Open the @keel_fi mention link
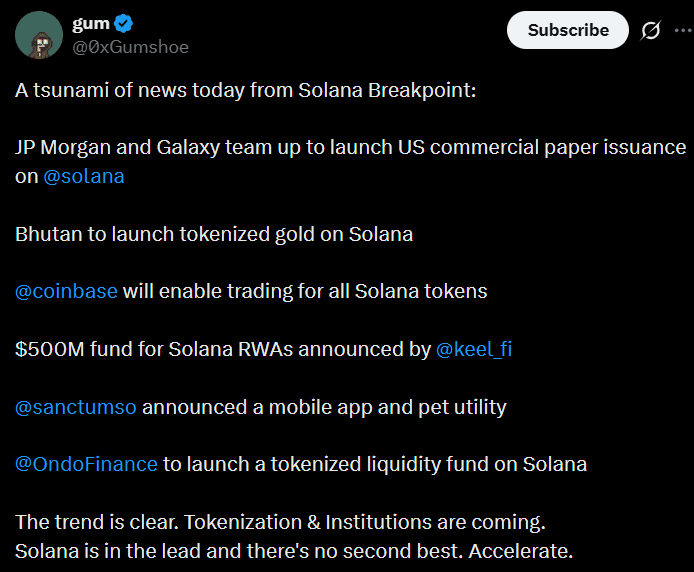694x572 pixels. coord(474,349)
